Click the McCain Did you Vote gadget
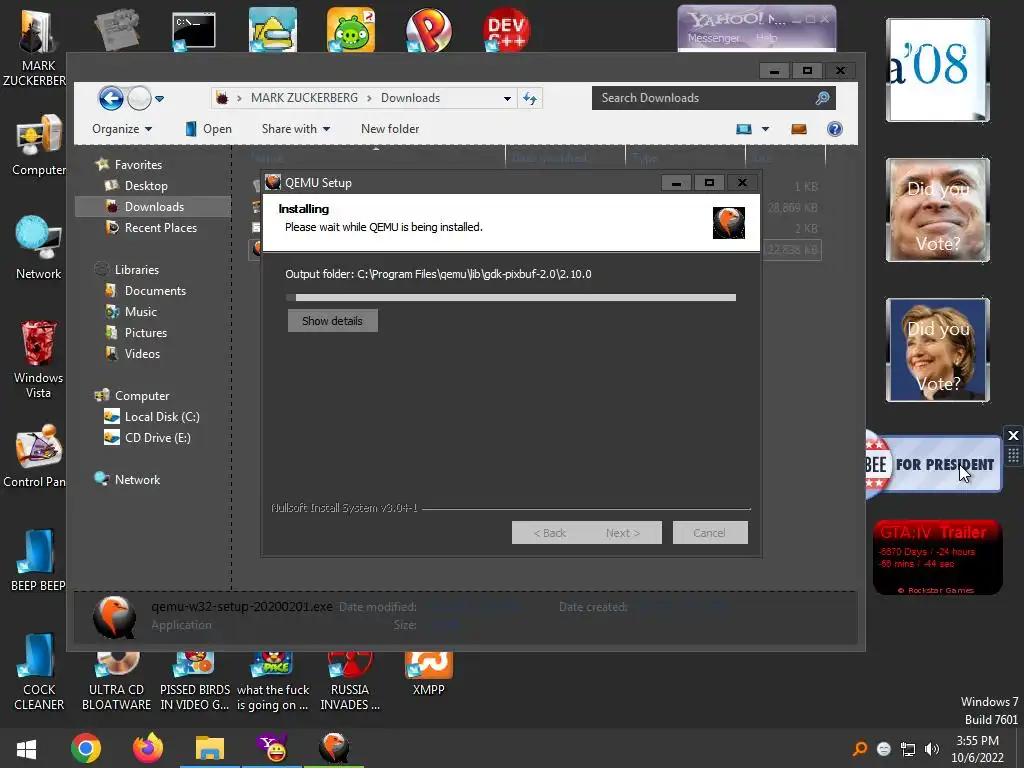This screenshot has width=1024, height=768. click(x=937, y=210)
